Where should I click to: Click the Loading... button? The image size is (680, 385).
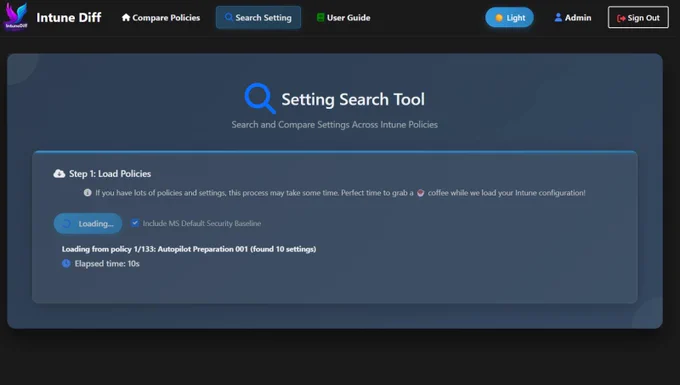click(88, 224)
